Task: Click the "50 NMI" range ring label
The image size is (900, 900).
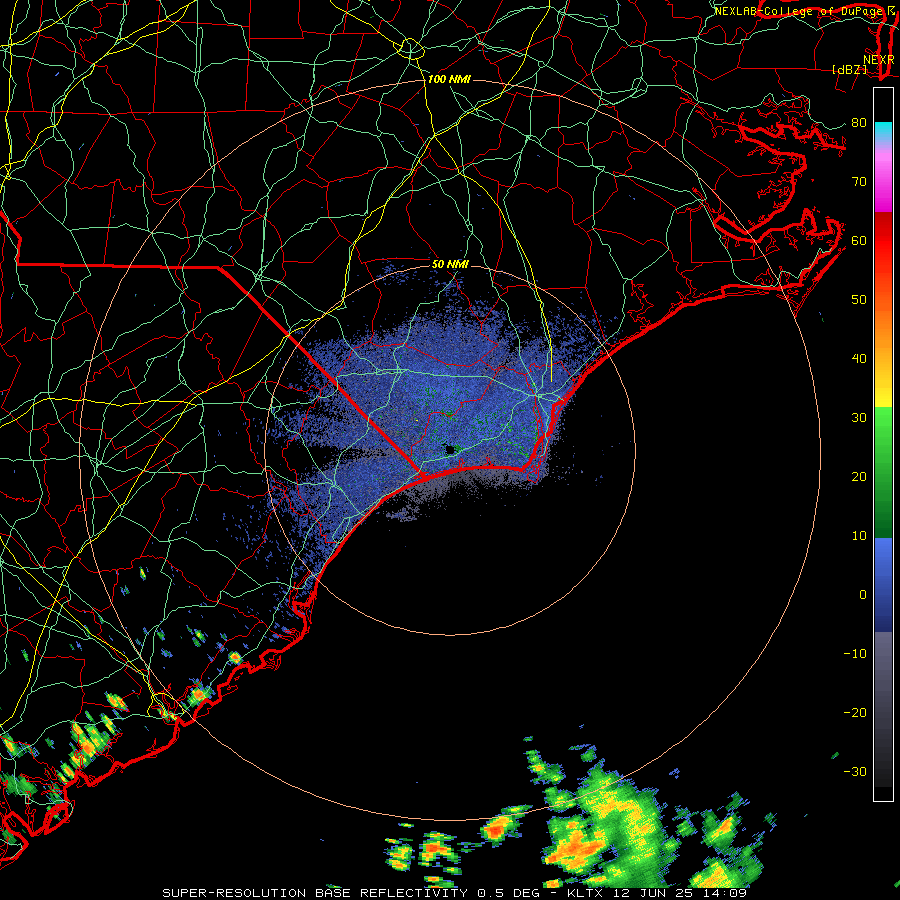Action: click(450, 265)
